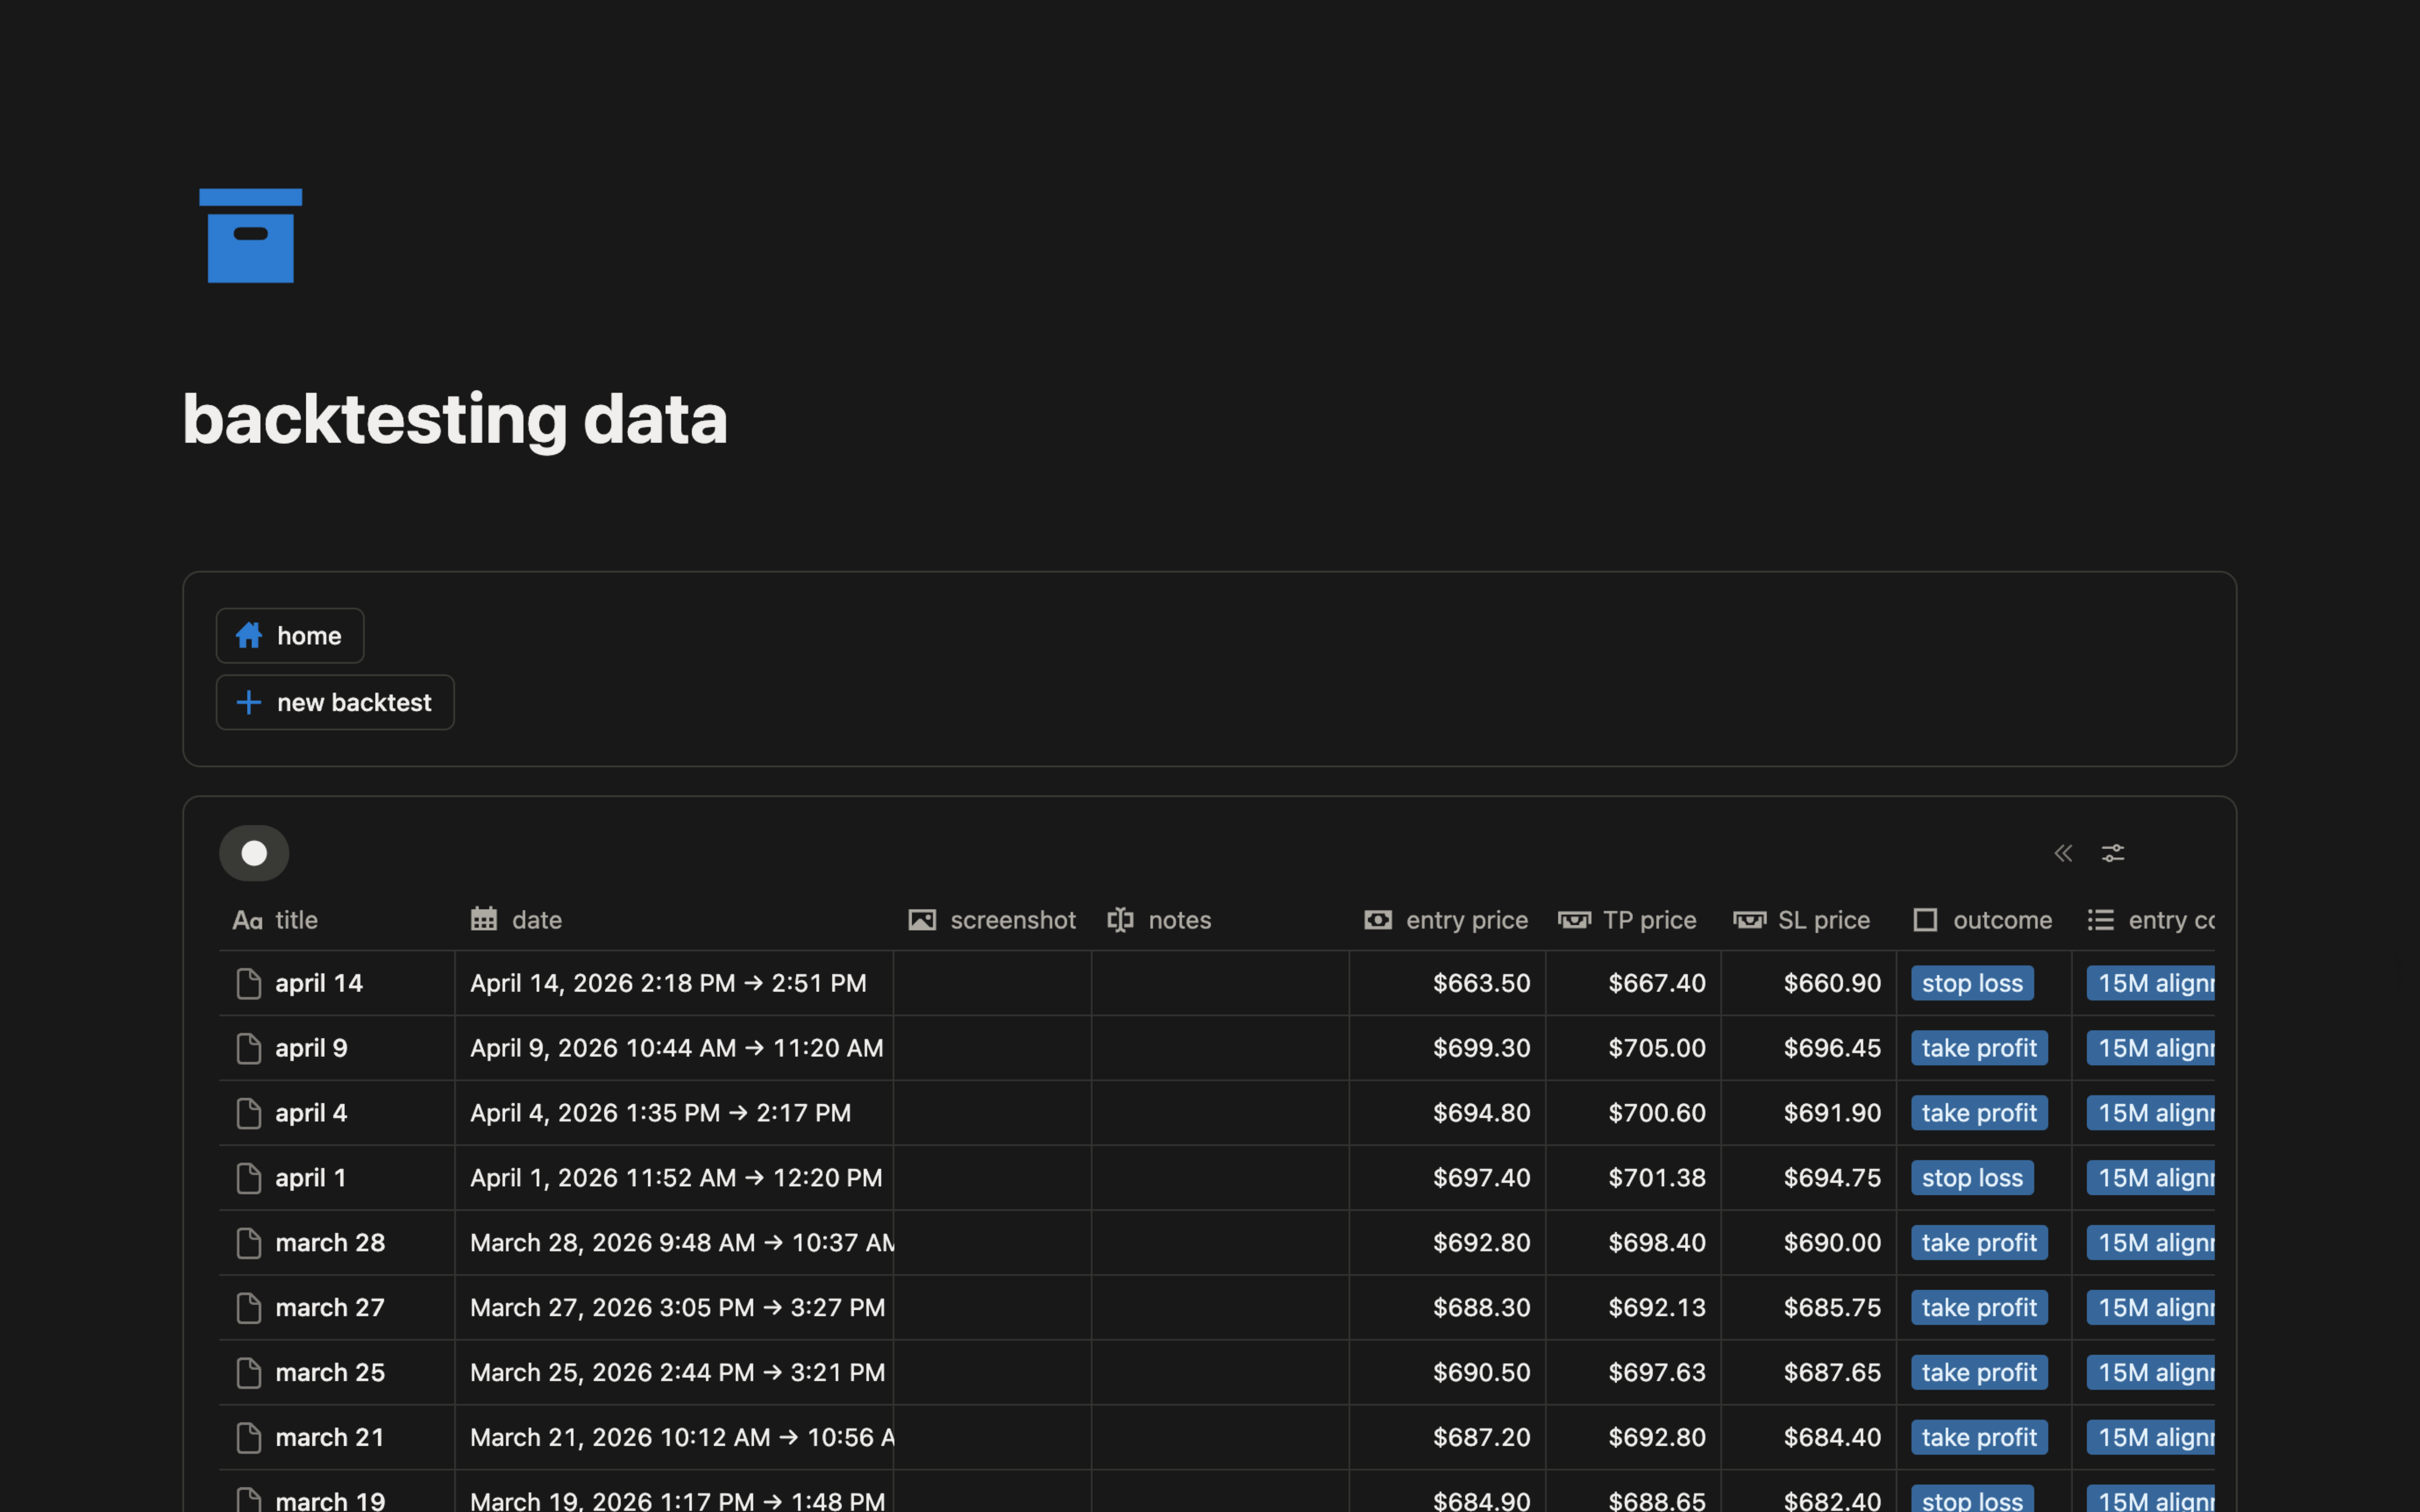Viewport: 2420px width, 1512px height.
Task: Click take profit tag in april 9 row
Action: (1979, 1048)
